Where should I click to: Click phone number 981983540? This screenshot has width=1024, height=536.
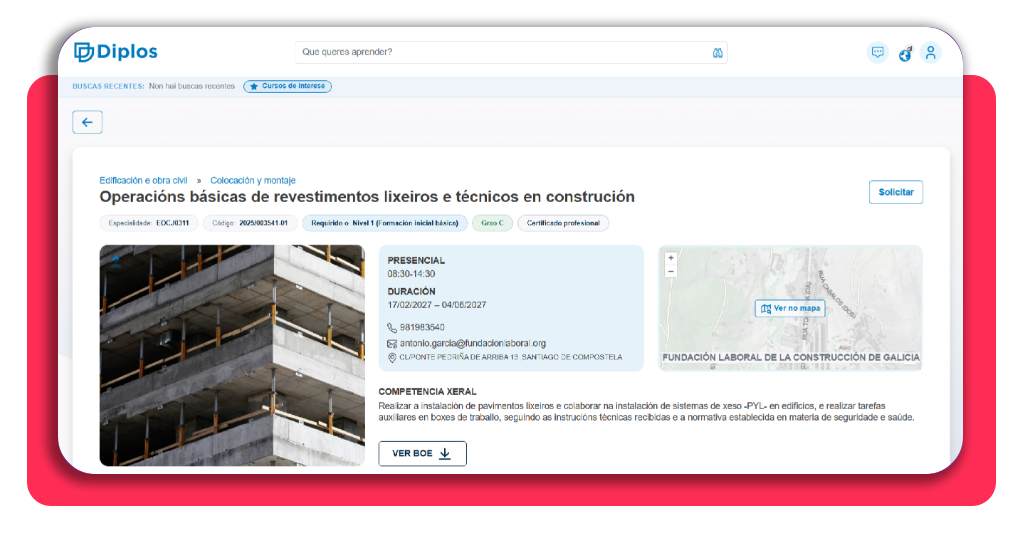(x=422, y=328)
